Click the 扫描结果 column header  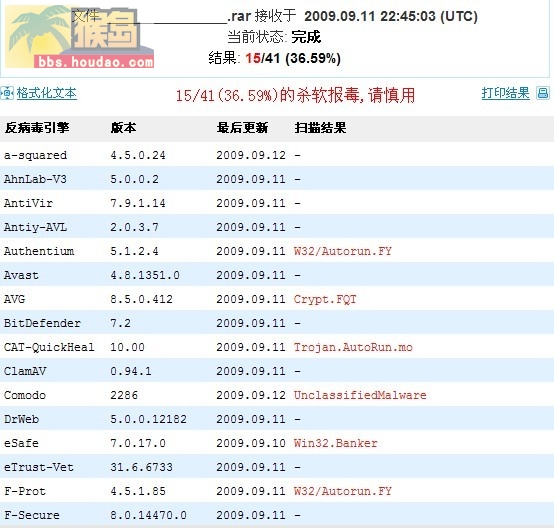coord(320,128)
